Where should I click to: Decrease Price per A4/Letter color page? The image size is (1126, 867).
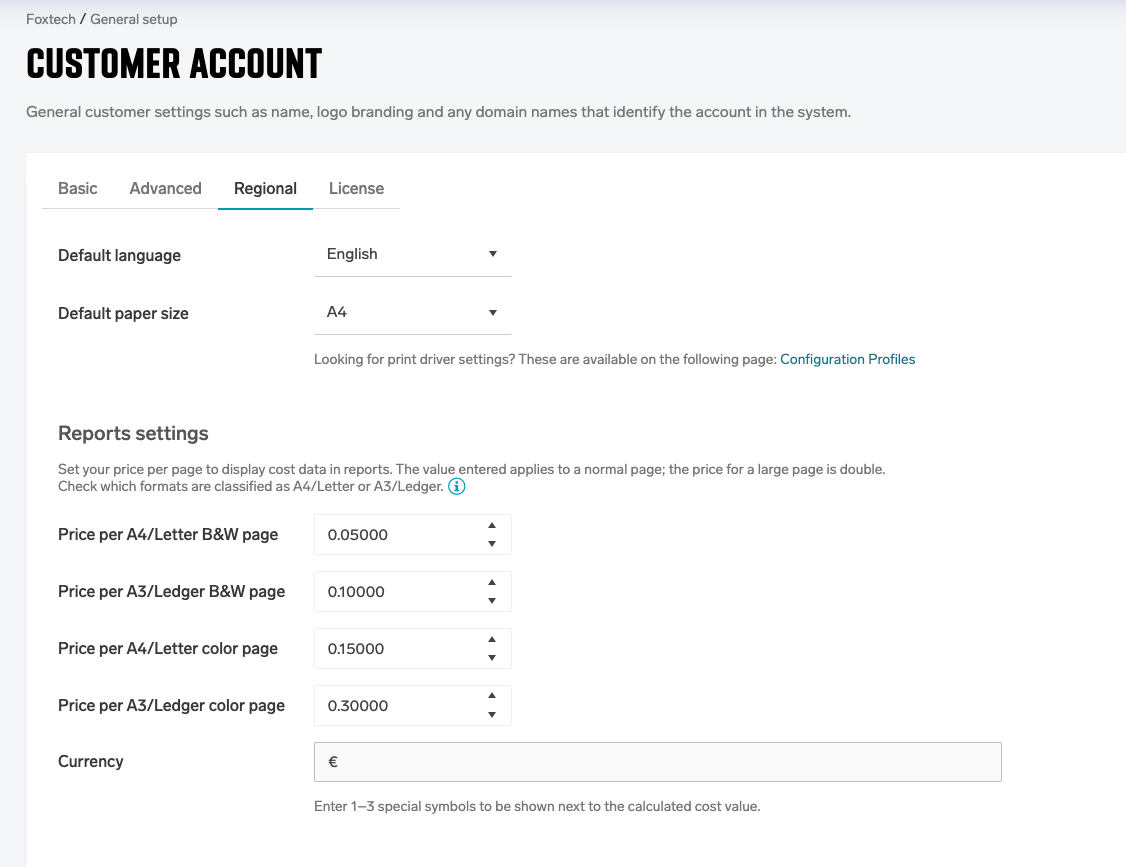coord(491,658)
